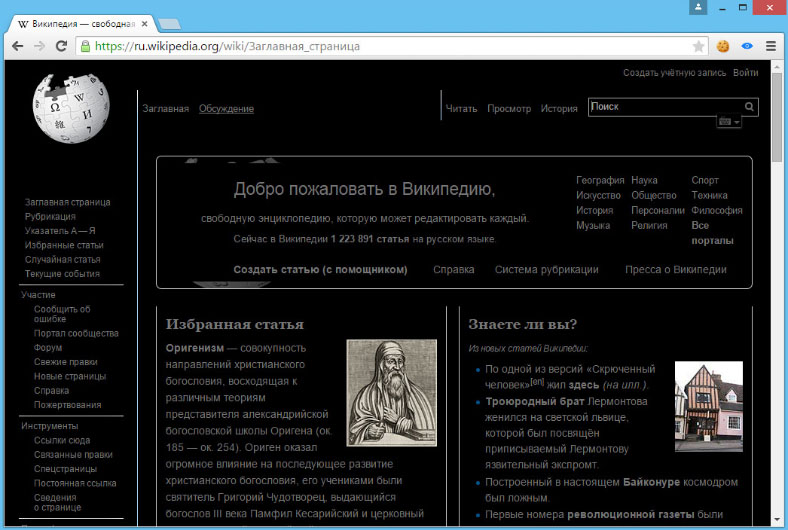Switch to the Википедия tab
The height and width of the screenshot is (530, 788).
[x=83, y=24]
